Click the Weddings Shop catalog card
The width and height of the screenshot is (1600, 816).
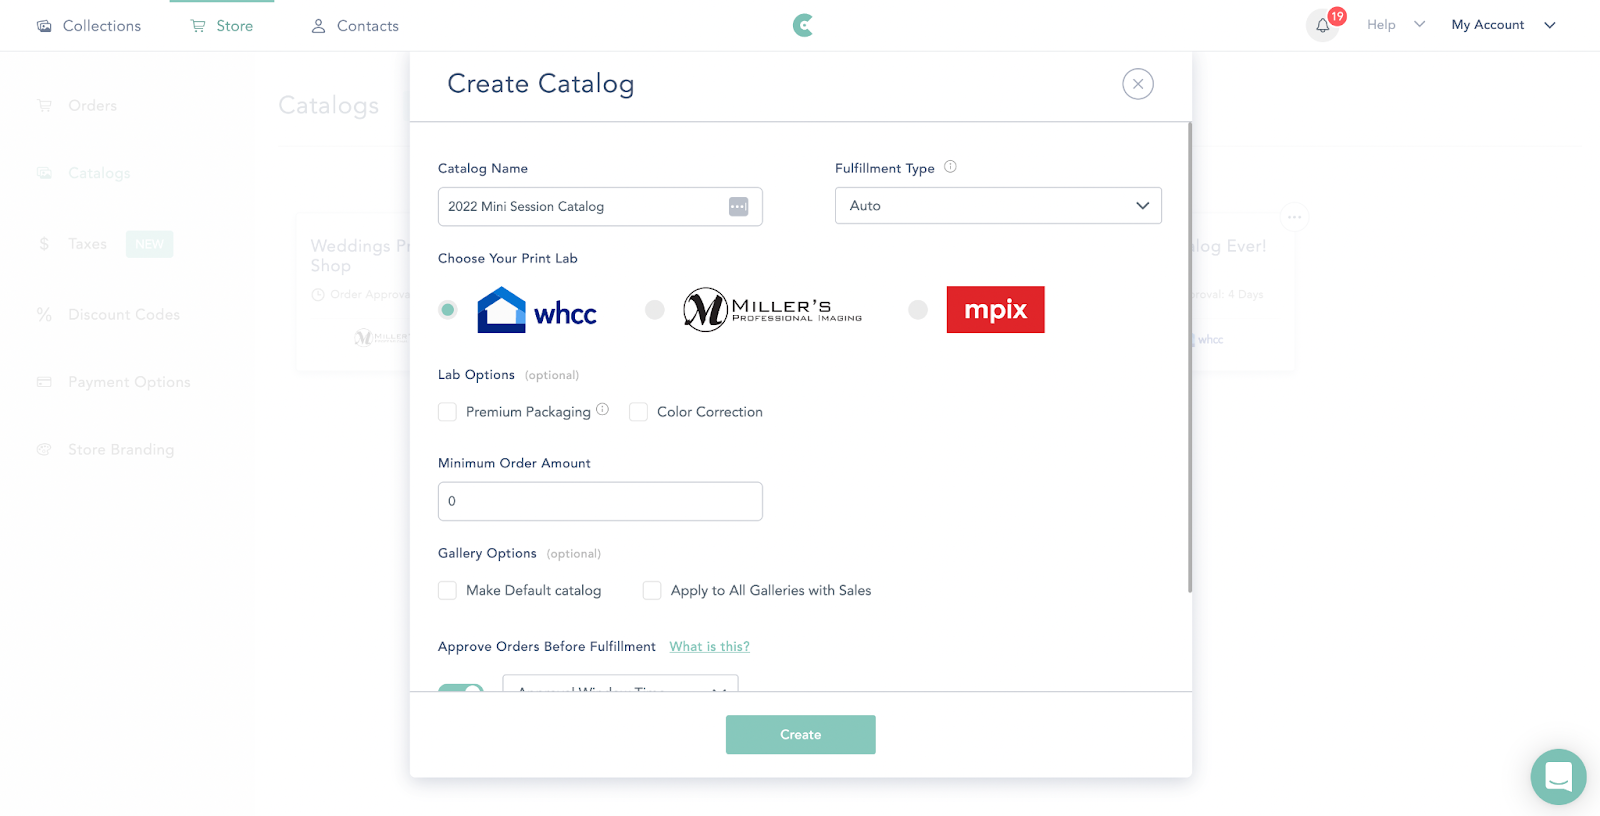coord(353,292)
